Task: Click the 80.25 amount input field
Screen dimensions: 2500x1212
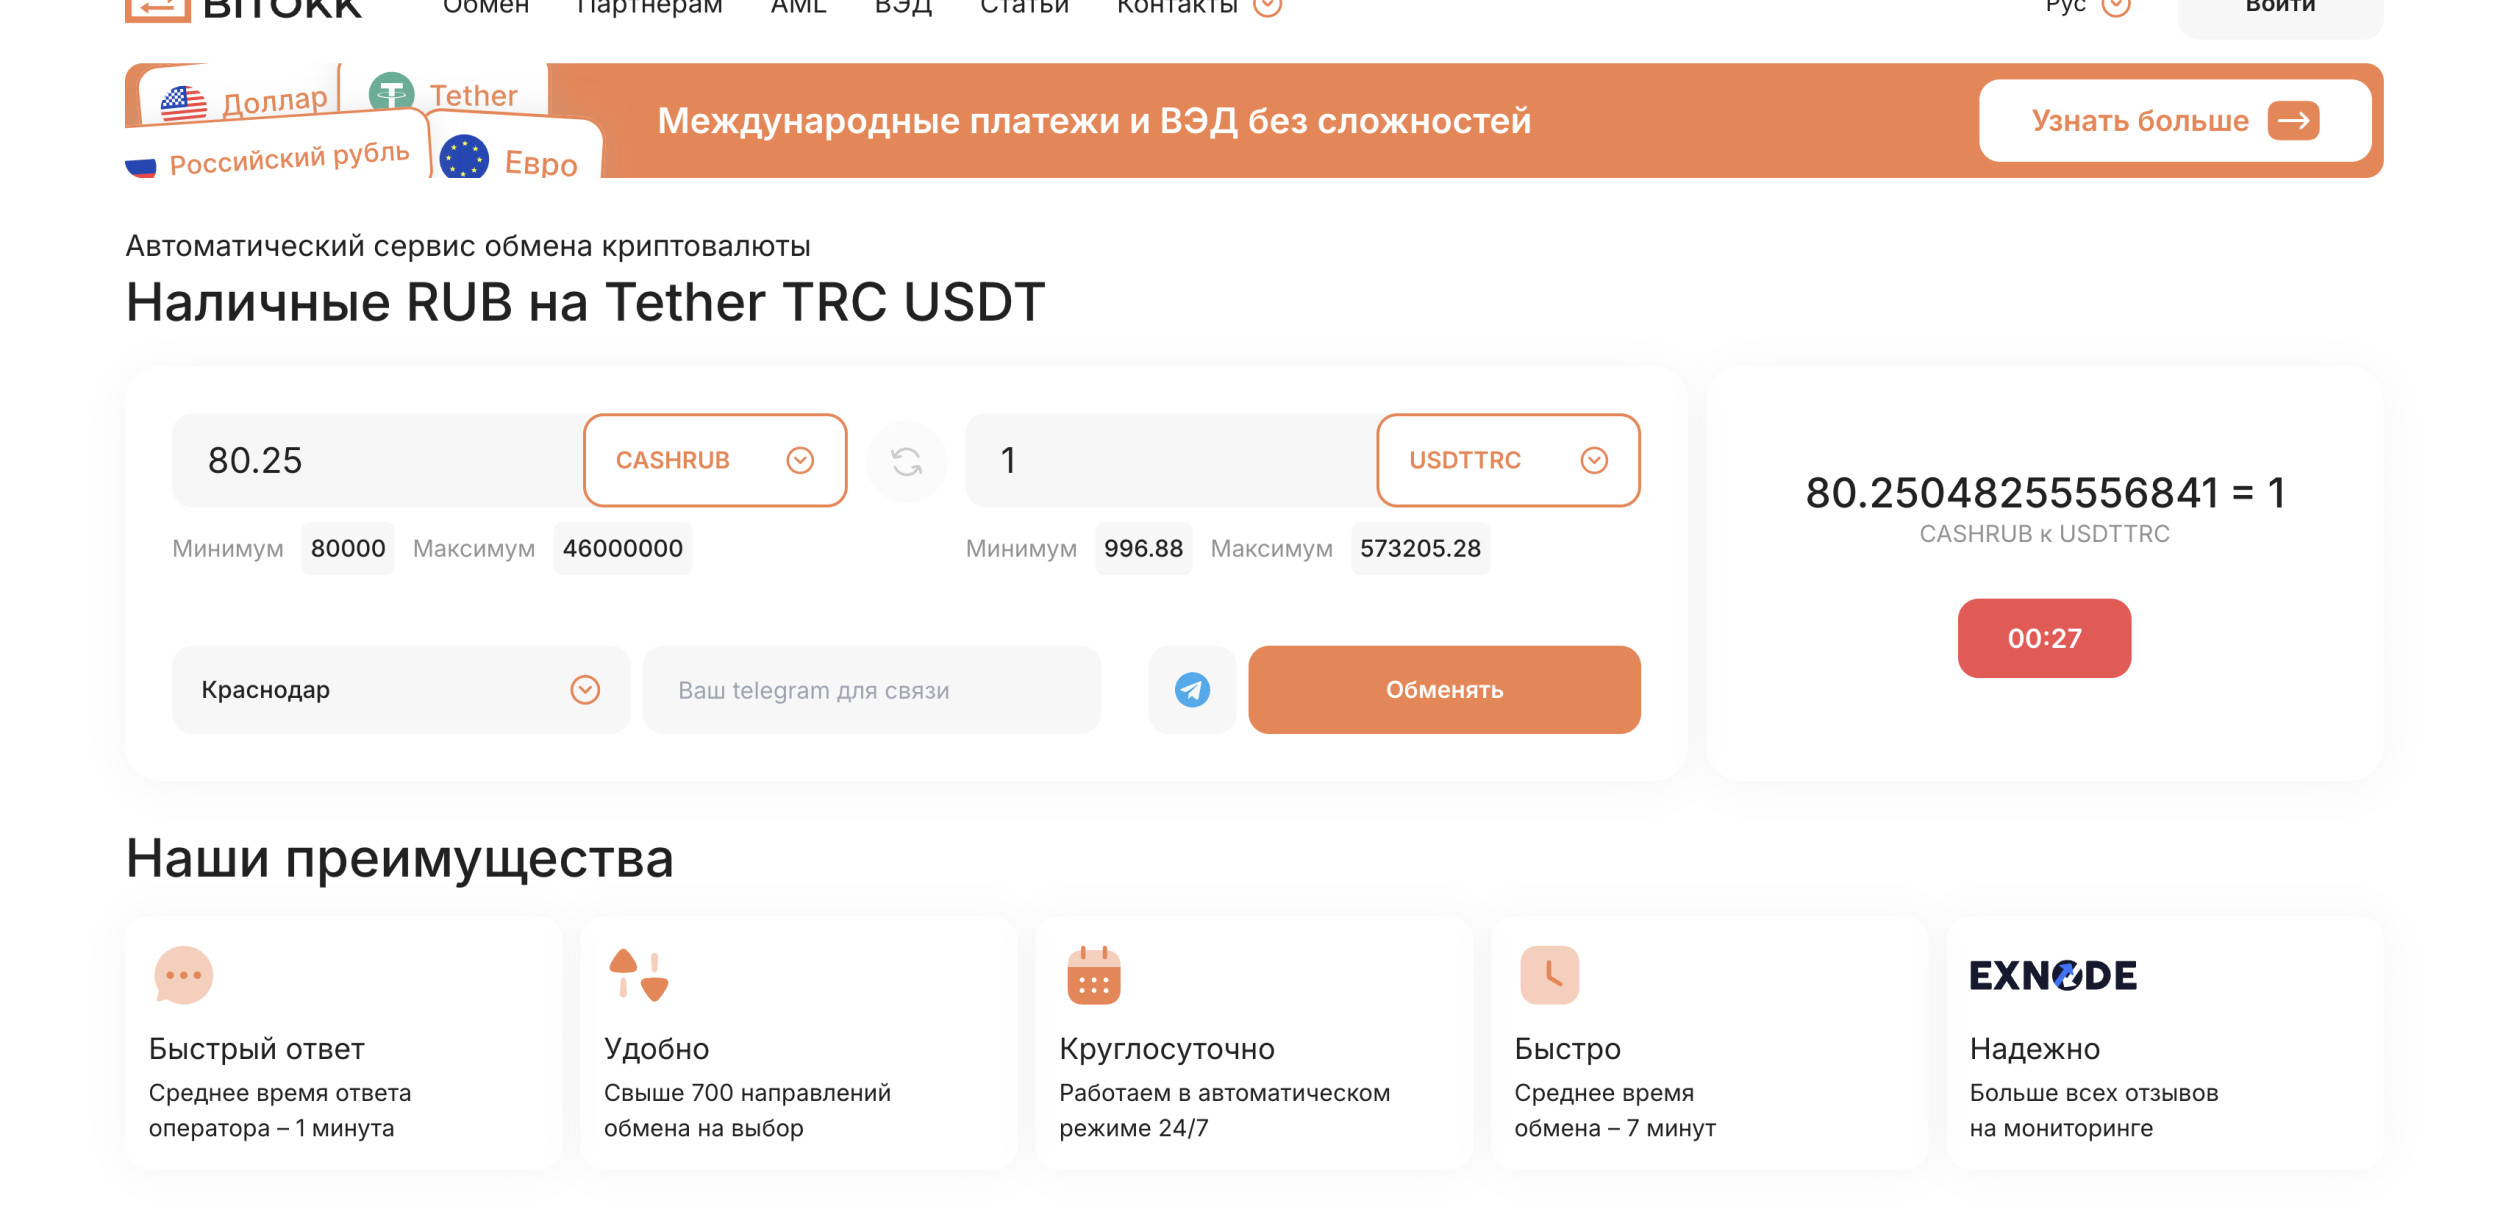Action: [x=380, y=461]
